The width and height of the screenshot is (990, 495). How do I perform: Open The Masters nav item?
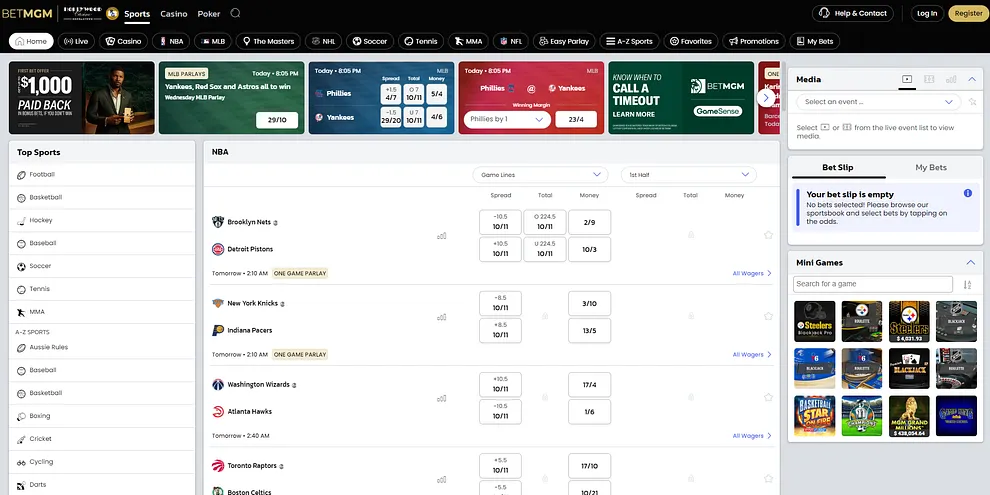click(269, 42)
